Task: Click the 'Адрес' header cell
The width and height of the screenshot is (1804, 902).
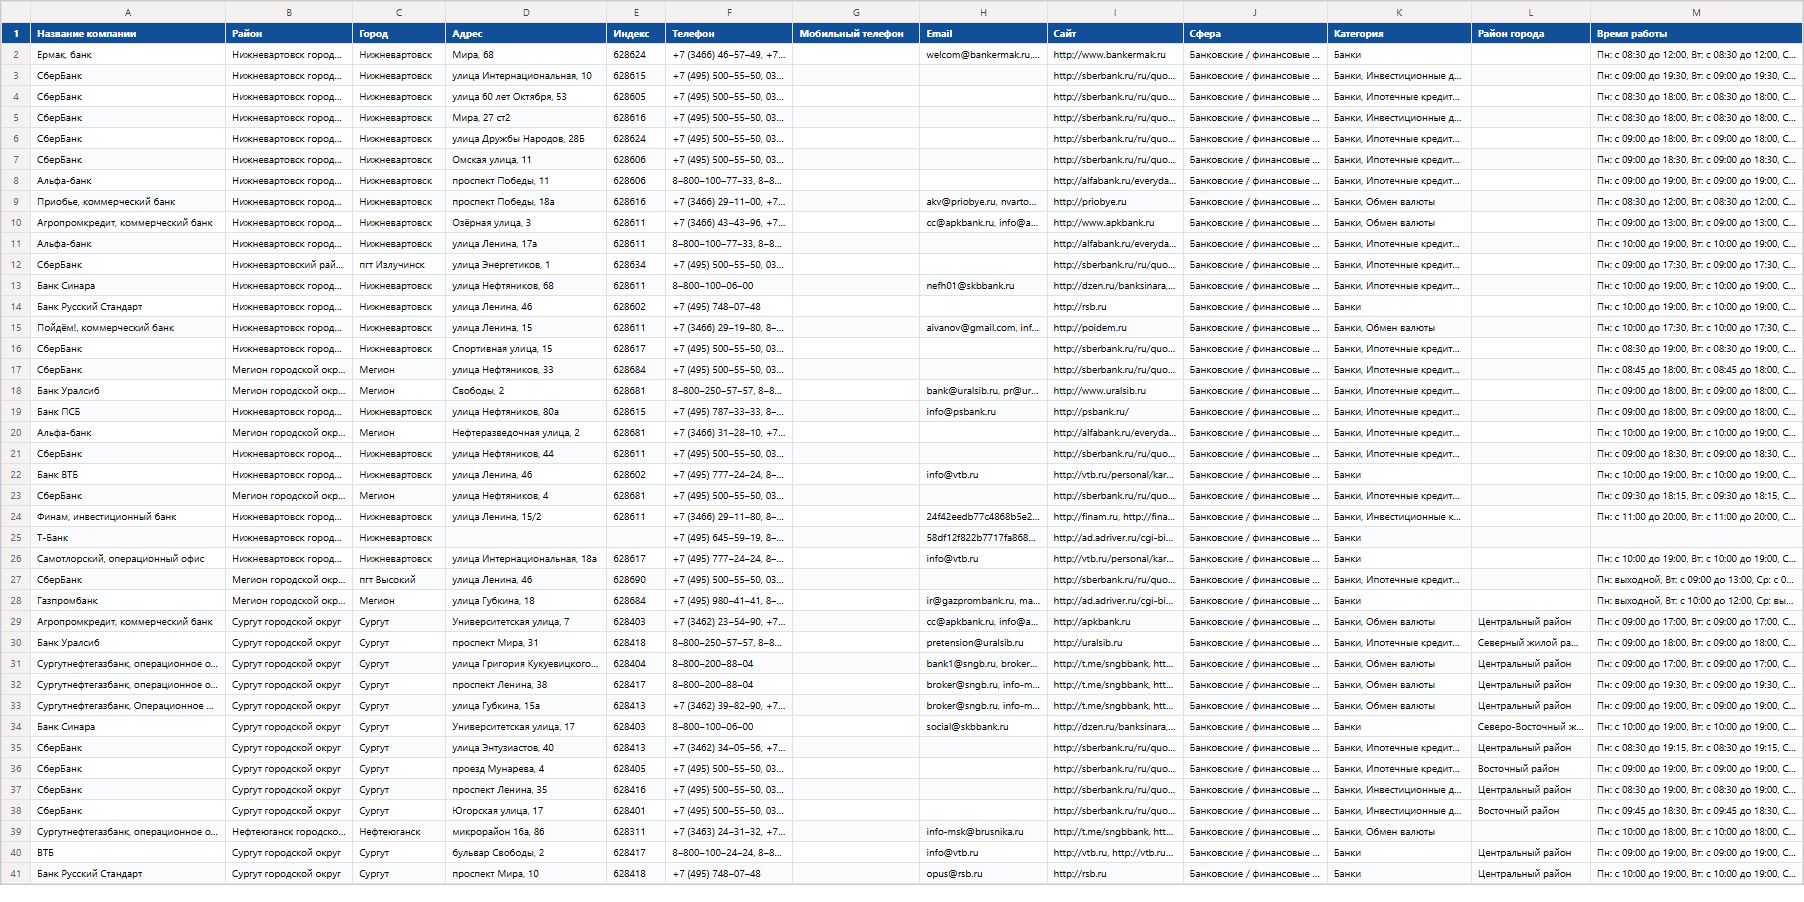Action: click(526, 33)
